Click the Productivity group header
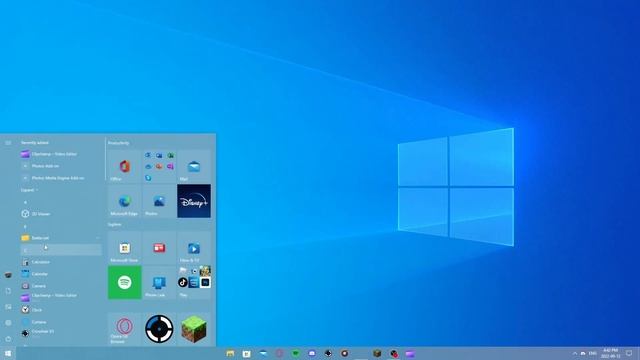Viewport: 640px width, 360px height. point(119,143)
